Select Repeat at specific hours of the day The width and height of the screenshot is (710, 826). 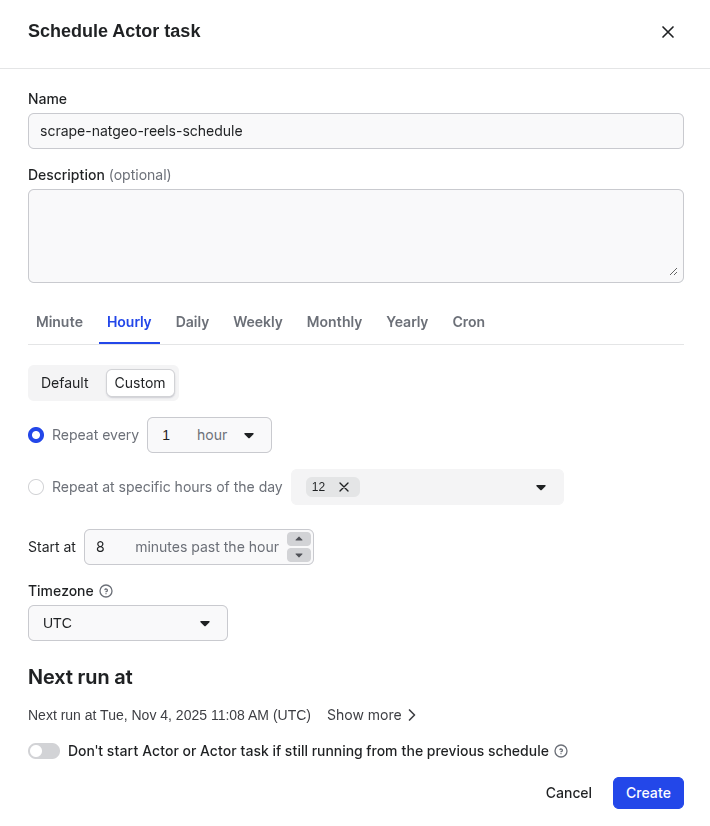pos(36,487)
